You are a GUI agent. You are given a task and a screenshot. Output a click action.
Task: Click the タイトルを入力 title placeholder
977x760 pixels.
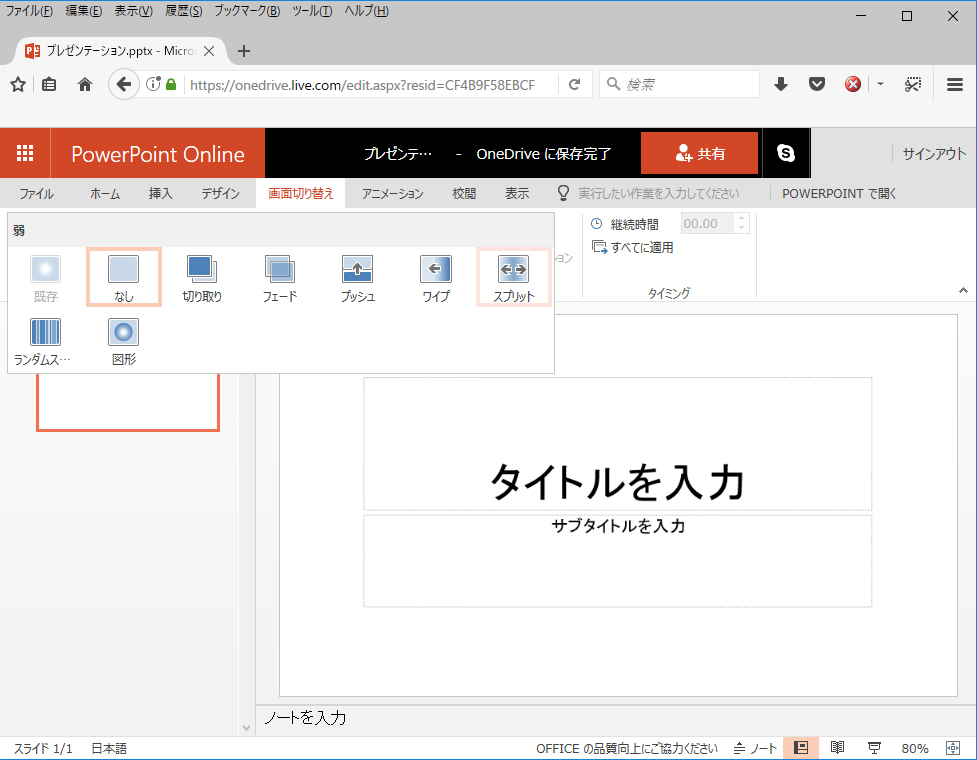617,444
